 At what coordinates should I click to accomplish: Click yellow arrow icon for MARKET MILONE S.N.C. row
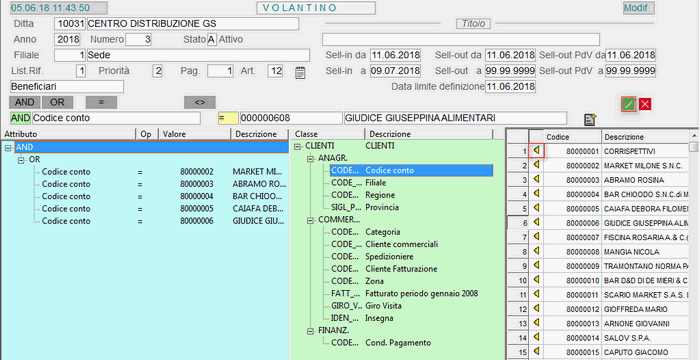(536, 165)
